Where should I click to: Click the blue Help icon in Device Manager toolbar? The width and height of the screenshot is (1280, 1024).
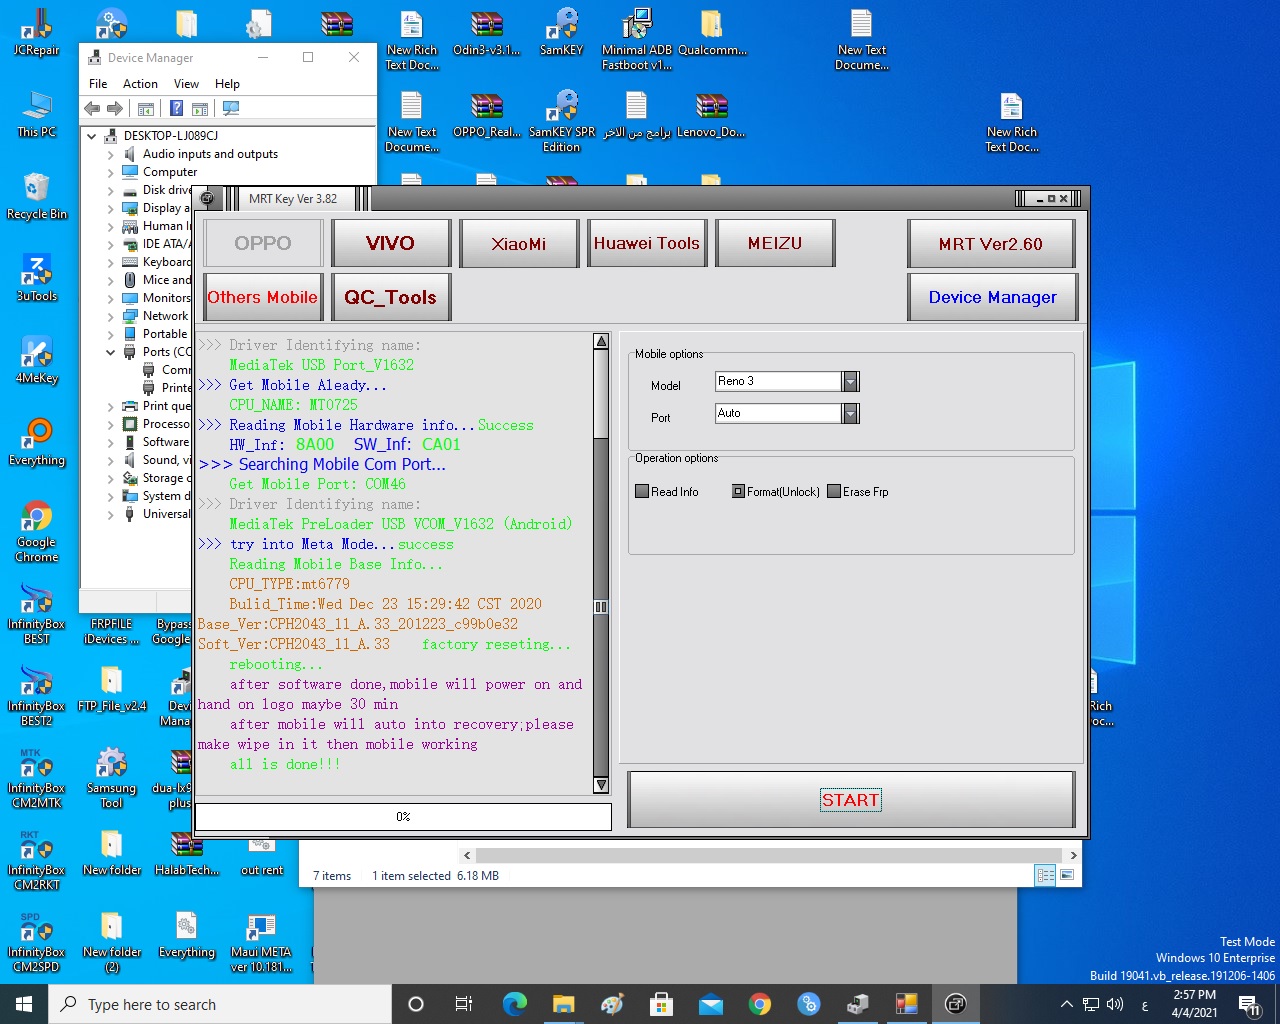click(176, 108)
